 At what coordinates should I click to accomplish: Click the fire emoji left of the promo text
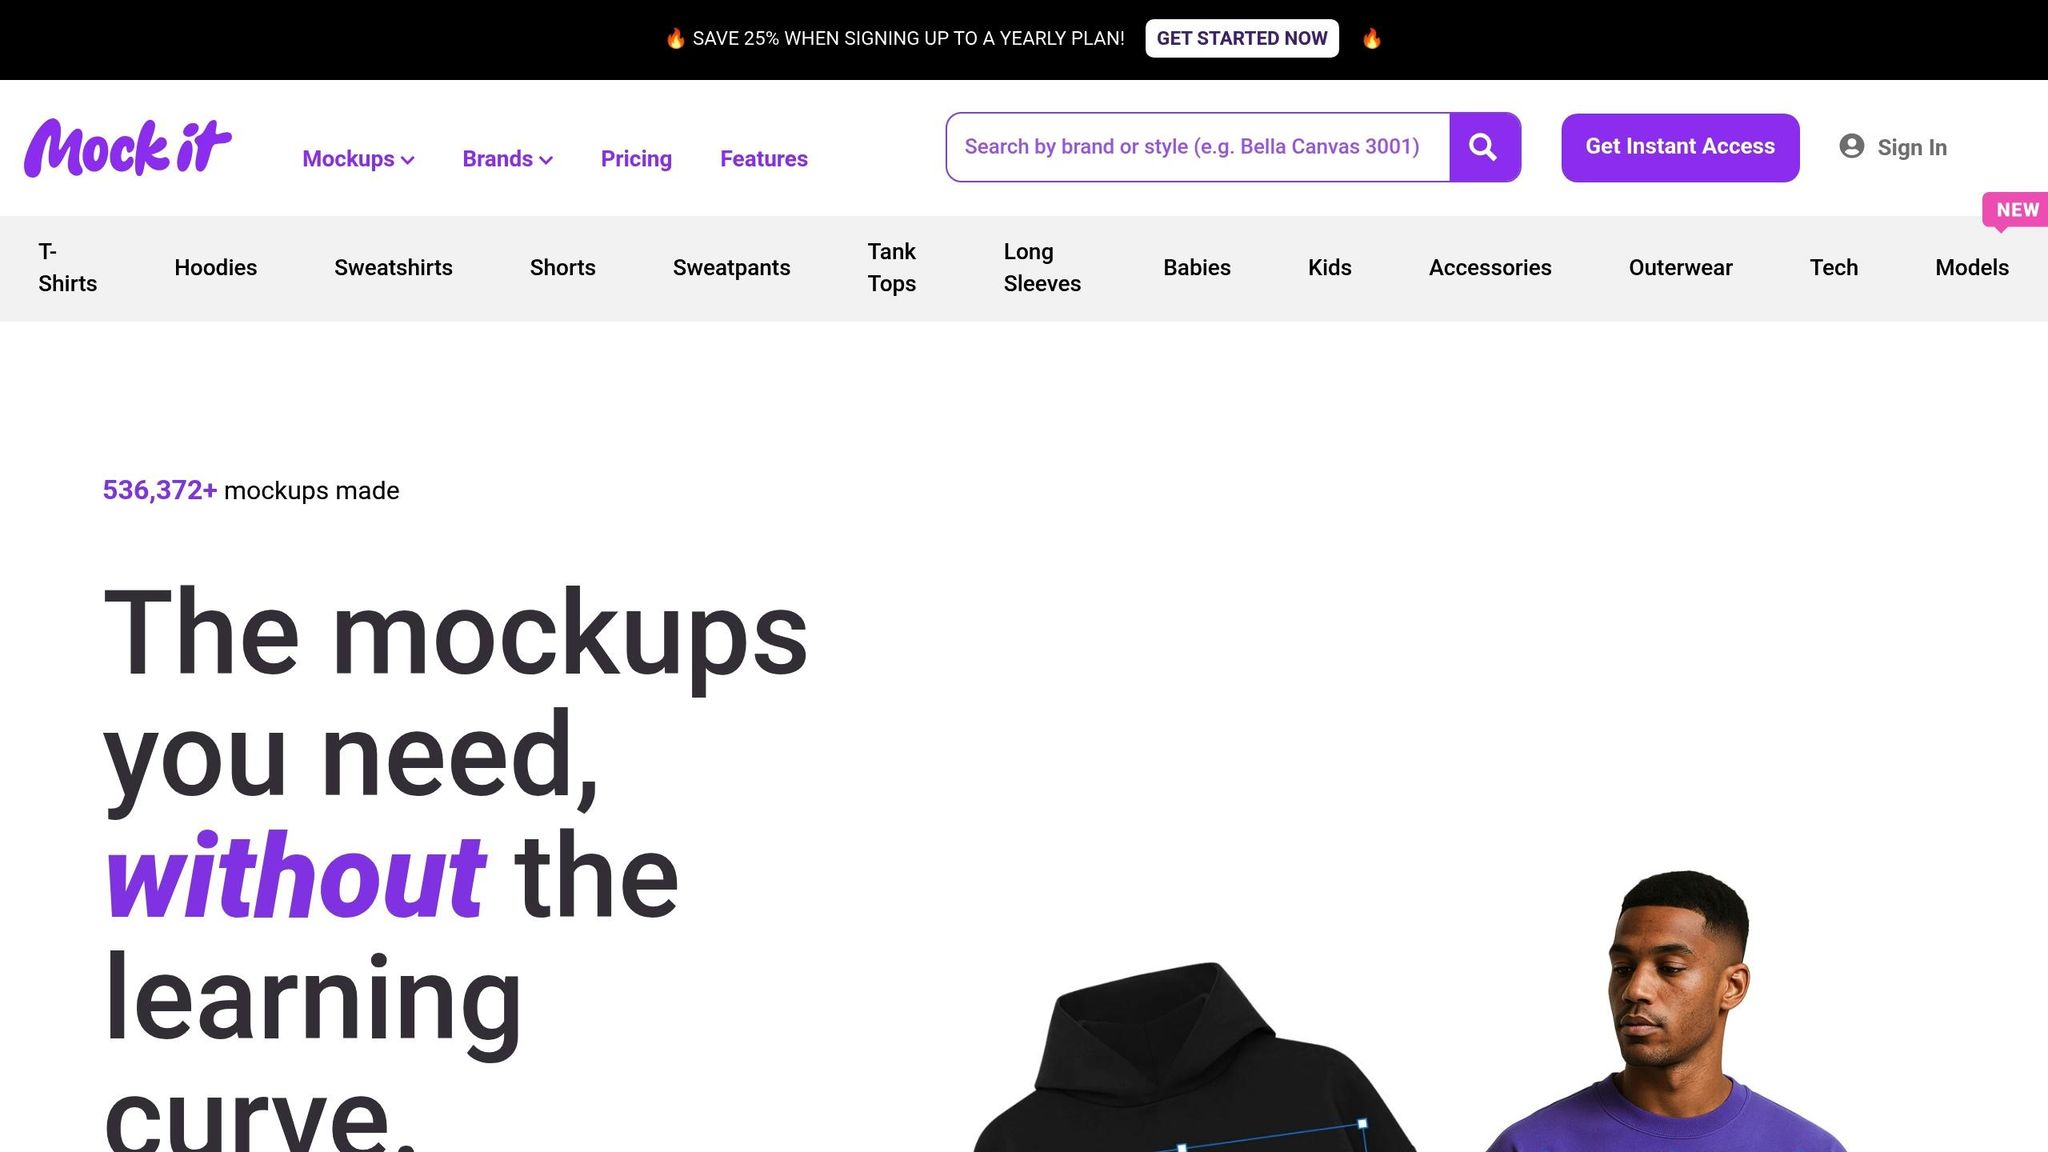[675, 38]
